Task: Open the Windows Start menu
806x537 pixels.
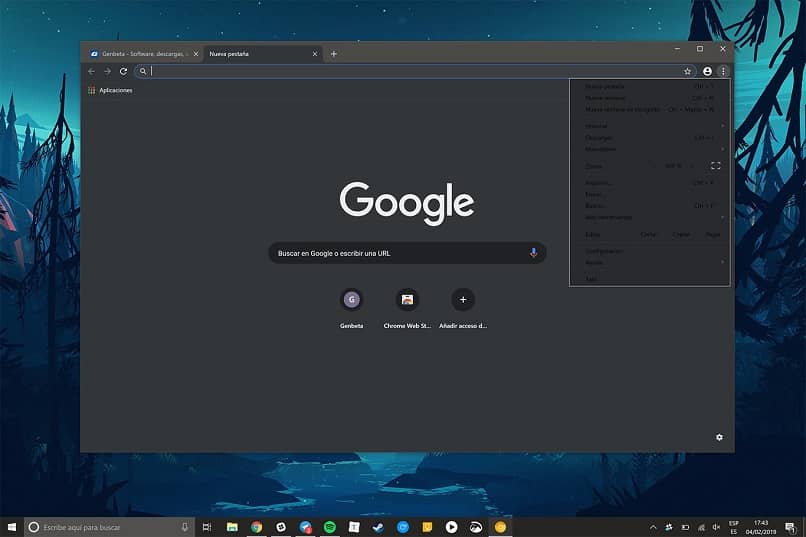Action: click(12, 527)
